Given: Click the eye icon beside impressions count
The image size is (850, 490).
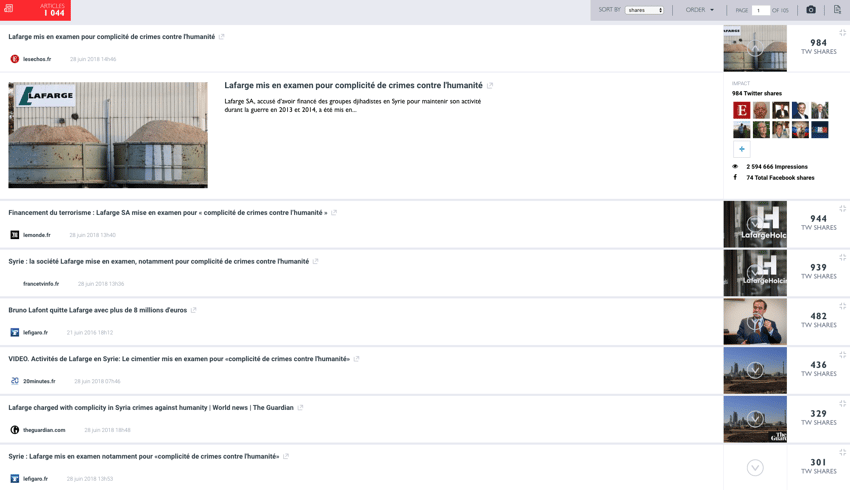Looking at the screenshot, I should click(735, 167).
